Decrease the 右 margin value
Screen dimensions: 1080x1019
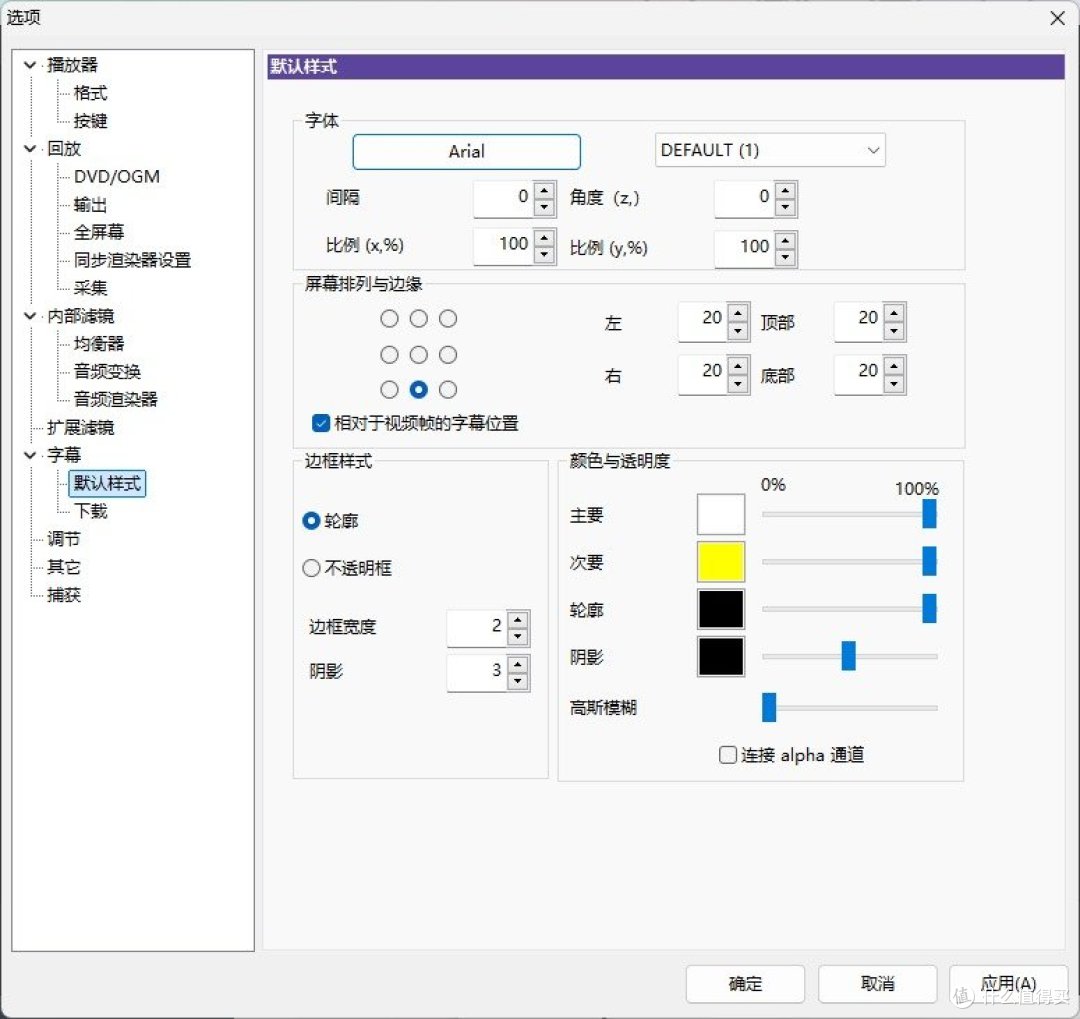tap(738, 384)
